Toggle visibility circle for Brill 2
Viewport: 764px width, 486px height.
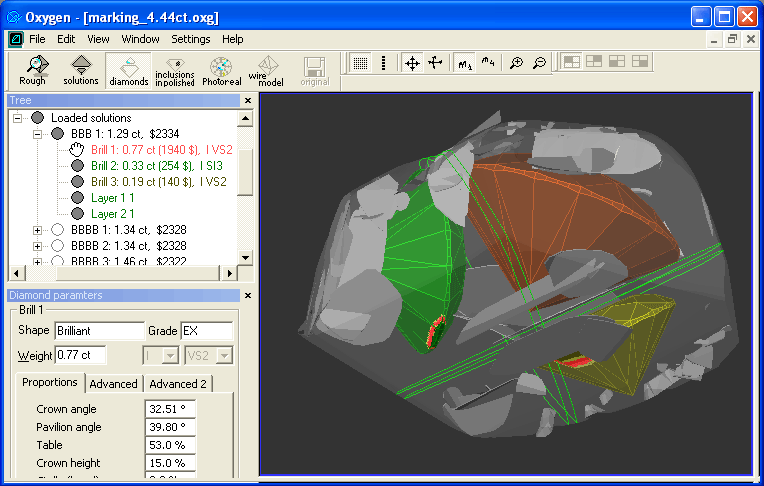click(77, 166)
